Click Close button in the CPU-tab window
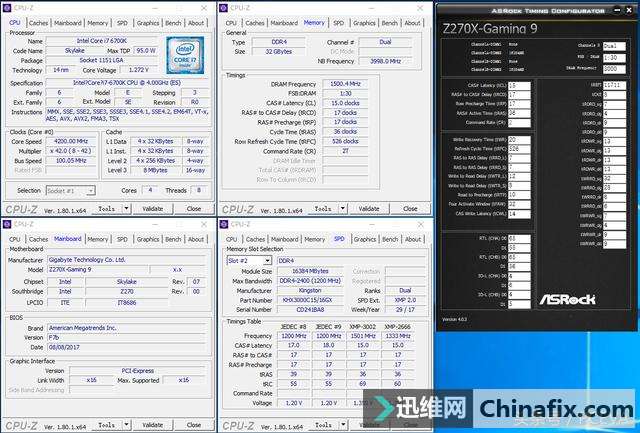Screen dimensions: 640x433 [x=194, y=209]
